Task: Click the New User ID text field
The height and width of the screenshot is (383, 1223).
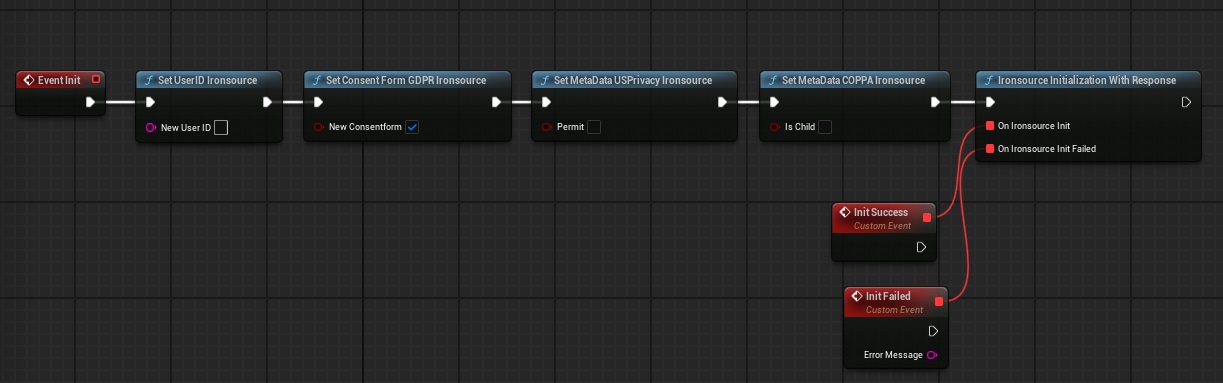Action: coord(221,127)
